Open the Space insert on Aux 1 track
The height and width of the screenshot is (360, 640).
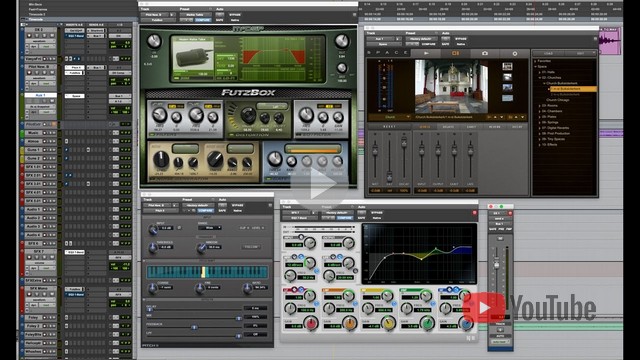(x=75, y=96)
